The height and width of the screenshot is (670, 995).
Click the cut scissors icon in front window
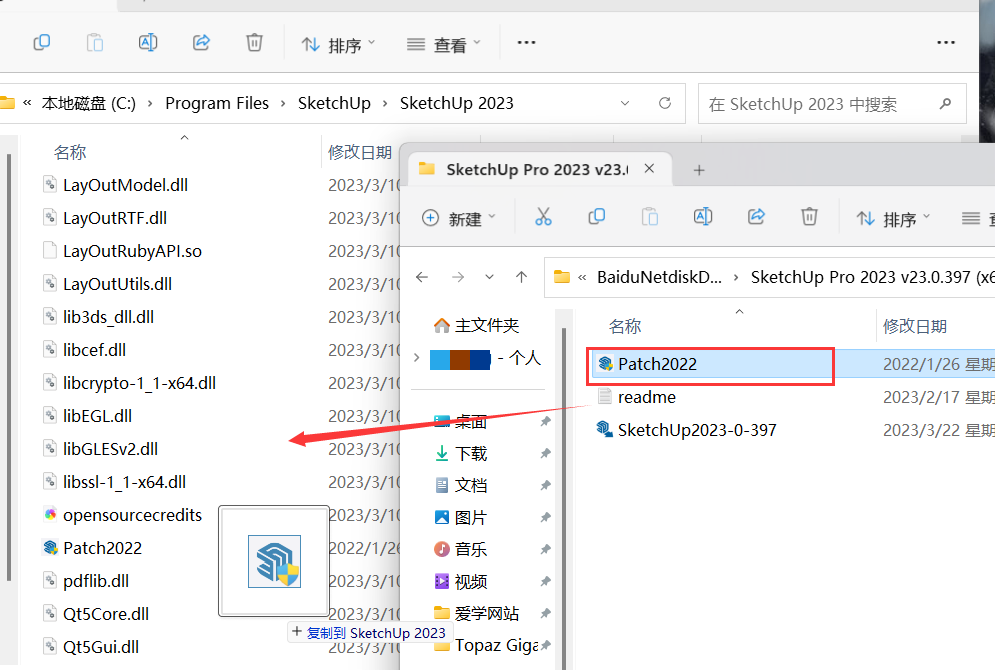543,217
